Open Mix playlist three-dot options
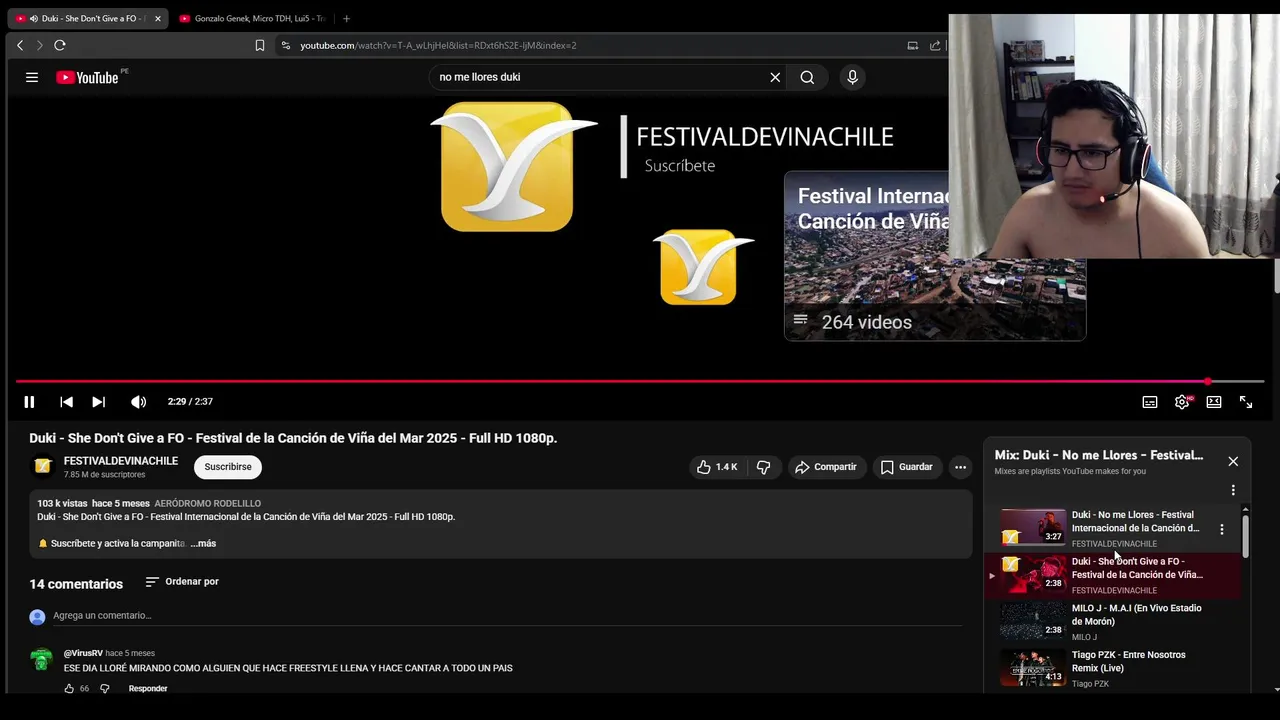The image size is (1280, 720). [1233, 490]
